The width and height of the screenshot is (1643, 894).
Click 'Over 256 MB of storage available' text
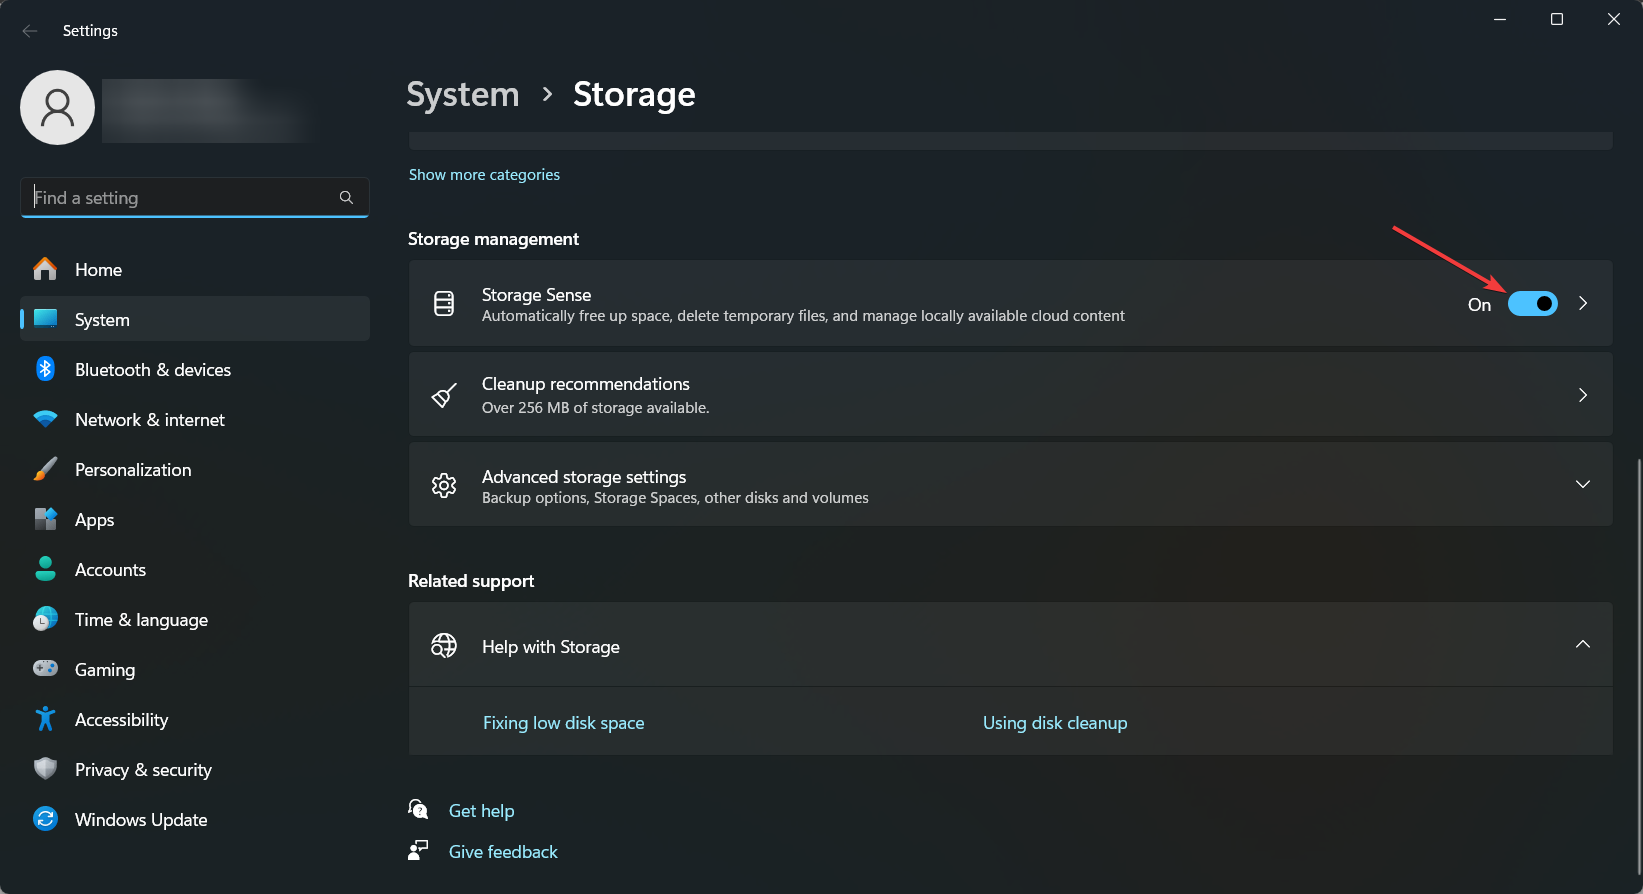595,407
